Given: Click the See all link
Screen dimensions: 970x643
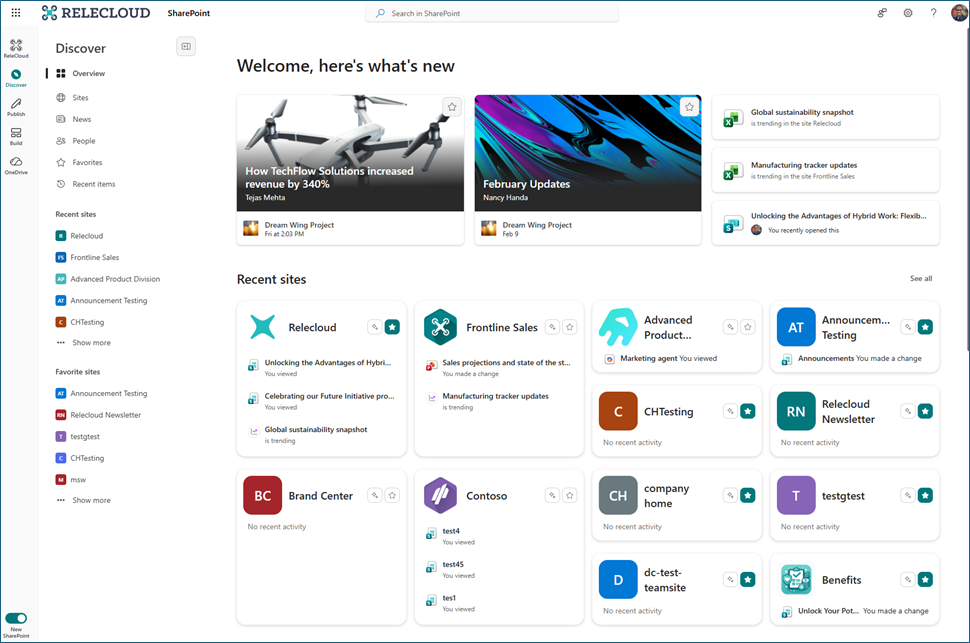Looking at the screenshot, I should click(920, 279).
